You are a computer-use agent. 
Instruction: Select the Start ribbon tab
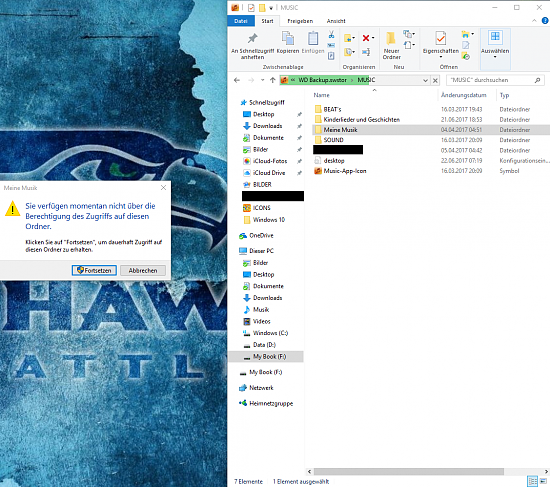click(x=267, y=21)
